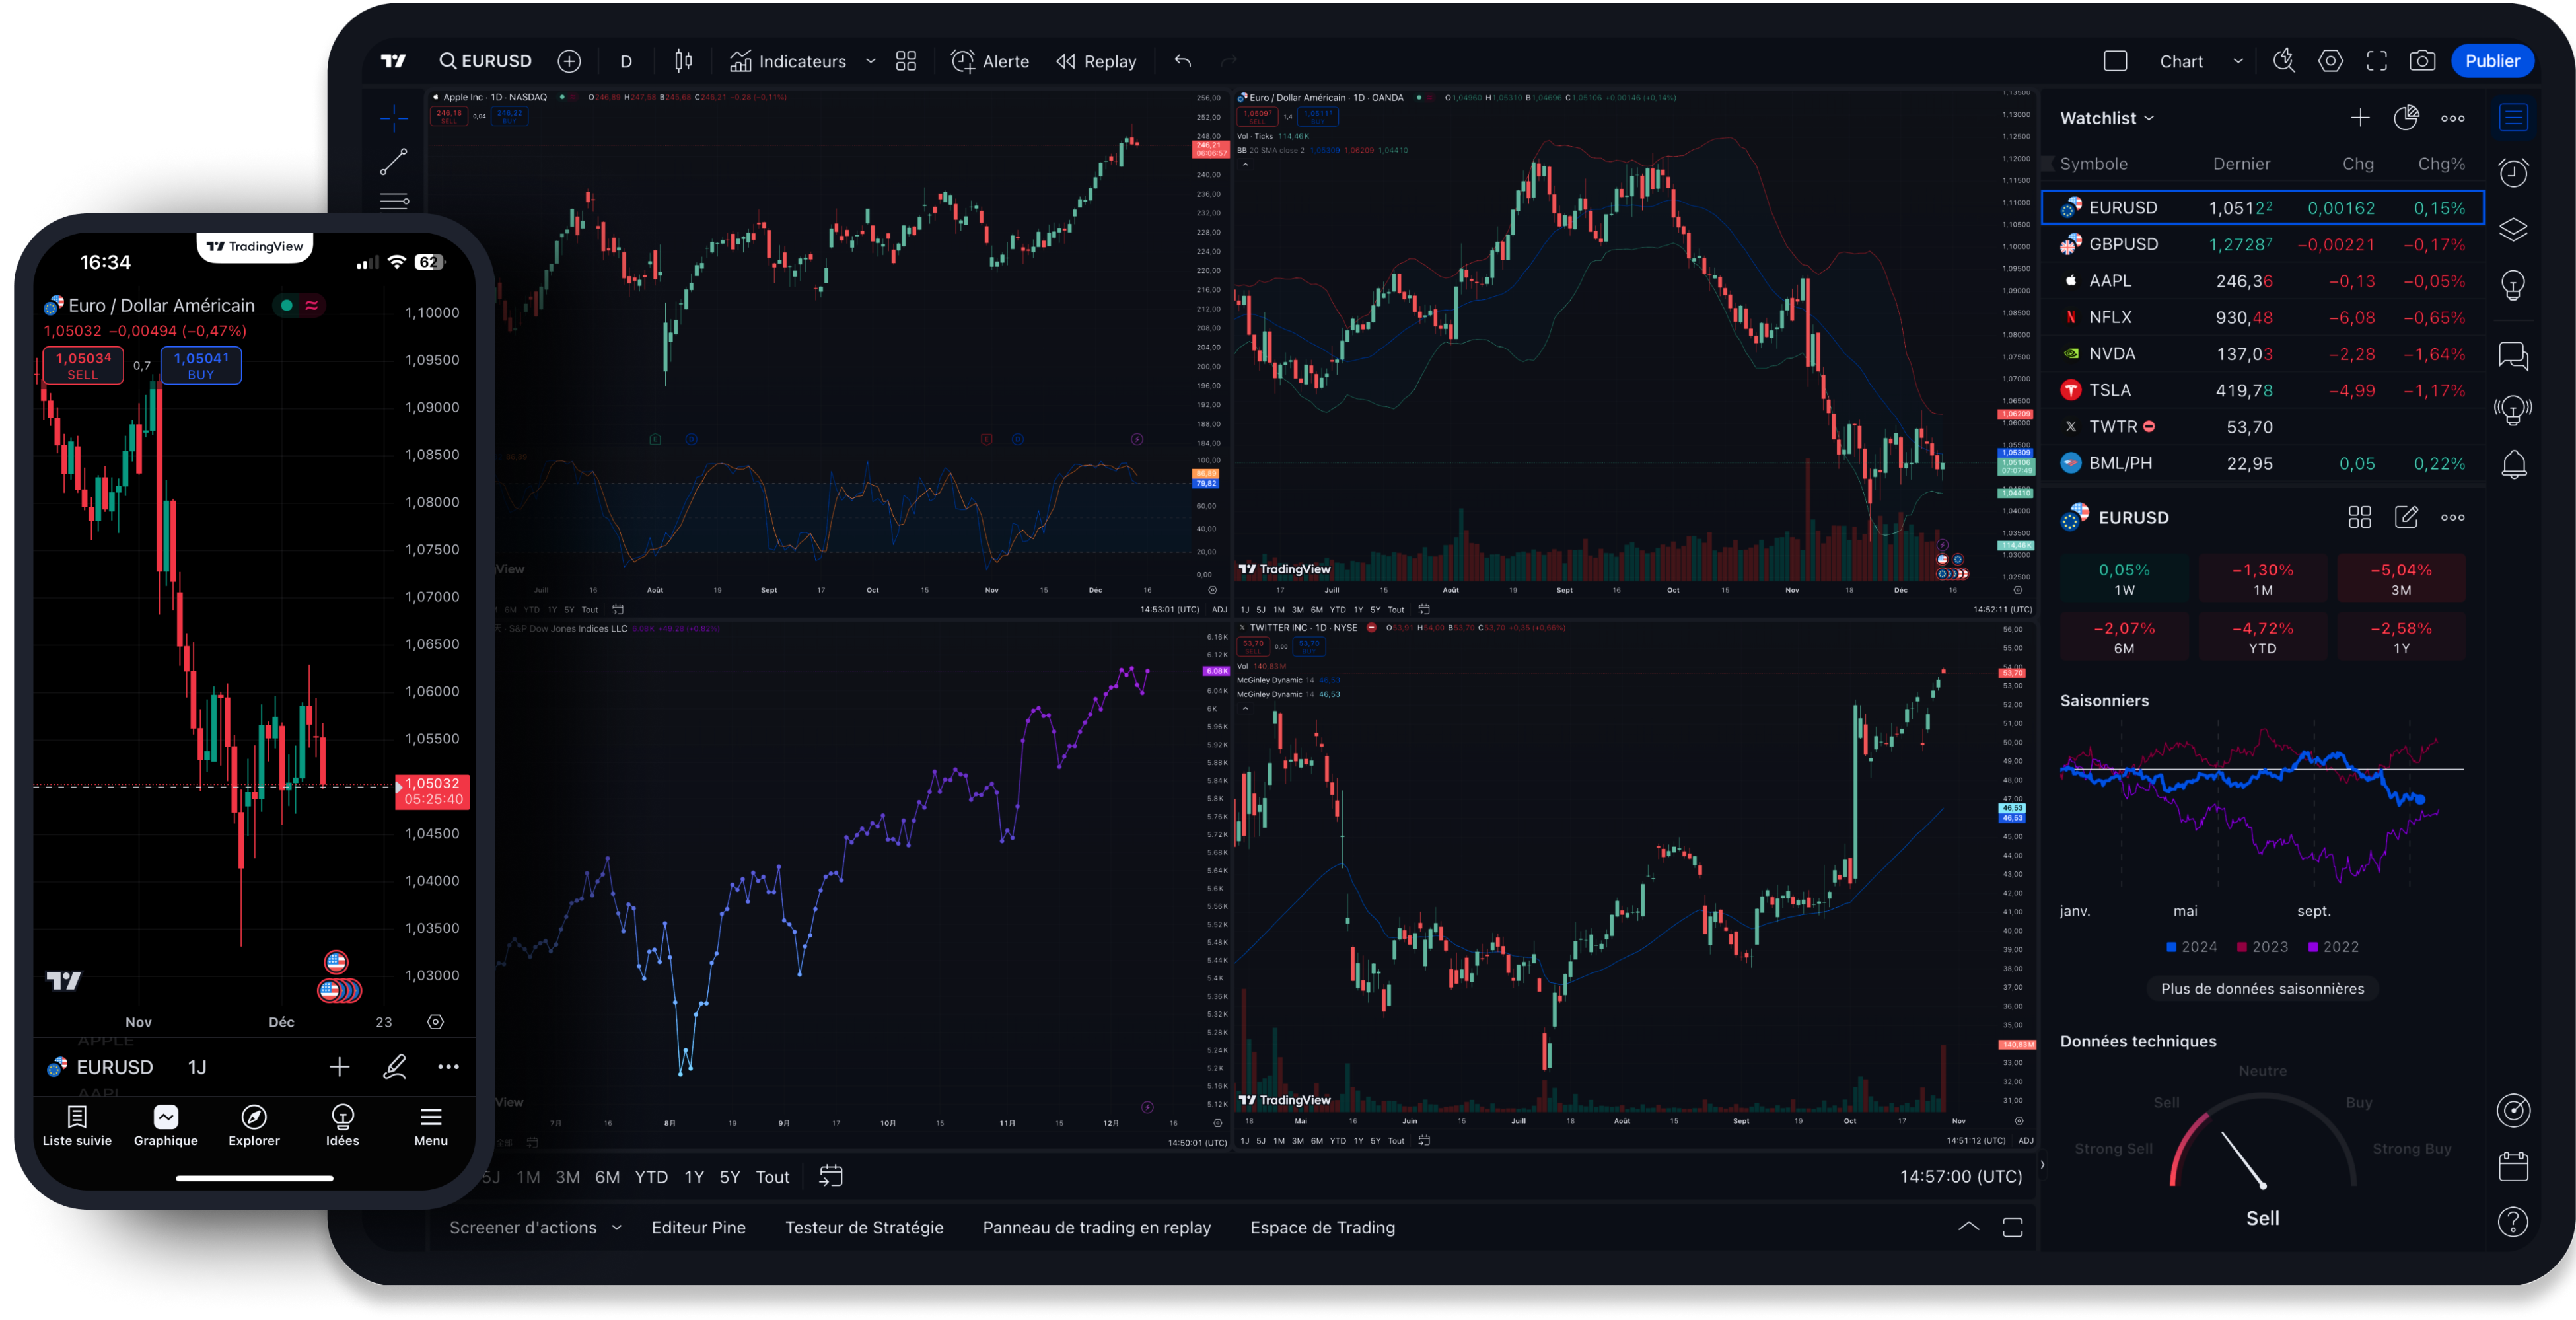This screenshot has height=1320, width=2576.
Task: Click undo arrow in top toolbar
Action: click(x=1183, y=61)
